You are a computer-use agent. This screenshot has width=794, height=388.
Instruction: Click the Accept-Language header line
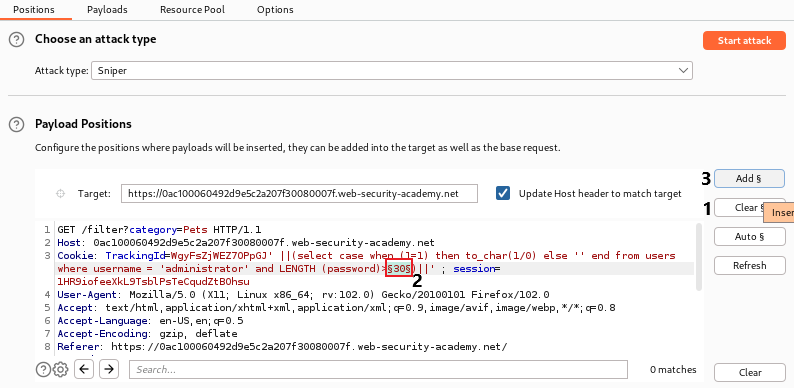150,321
